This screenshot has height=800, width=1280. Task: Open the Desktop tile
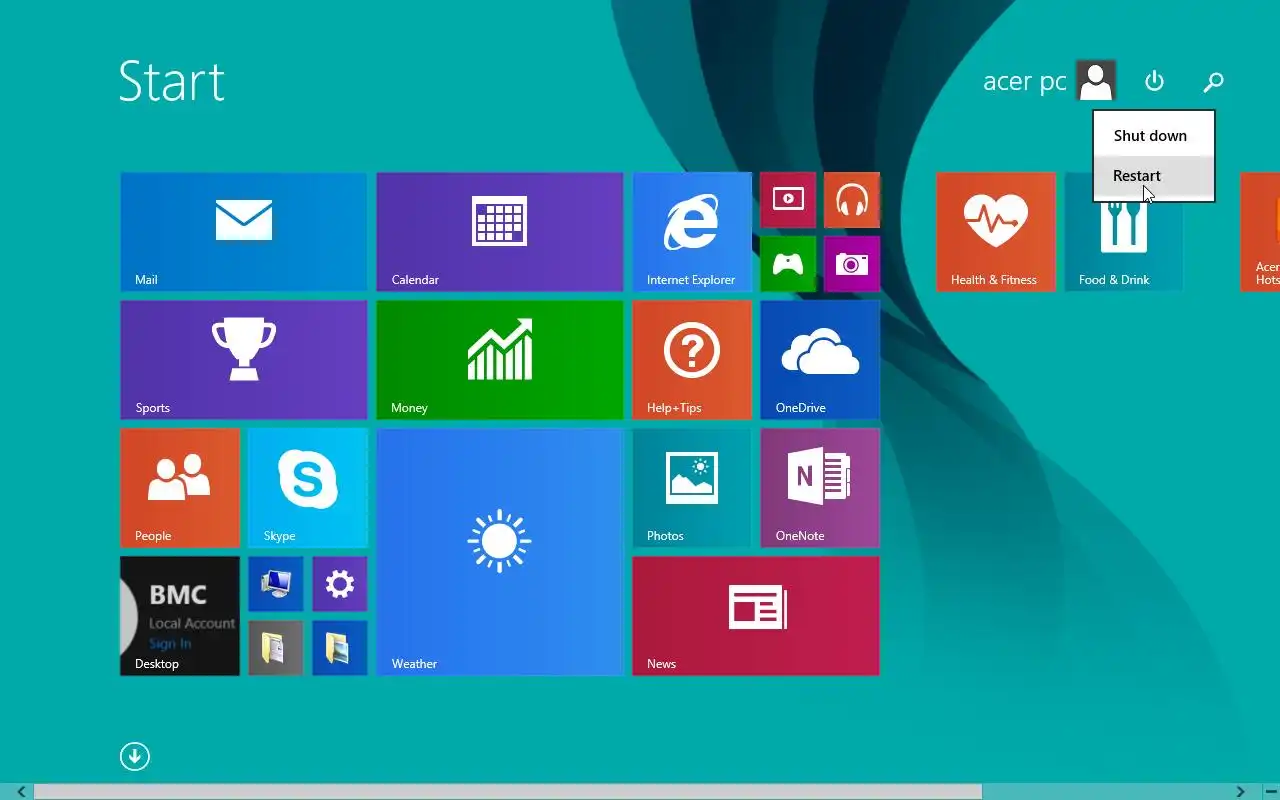coord(180,616)
